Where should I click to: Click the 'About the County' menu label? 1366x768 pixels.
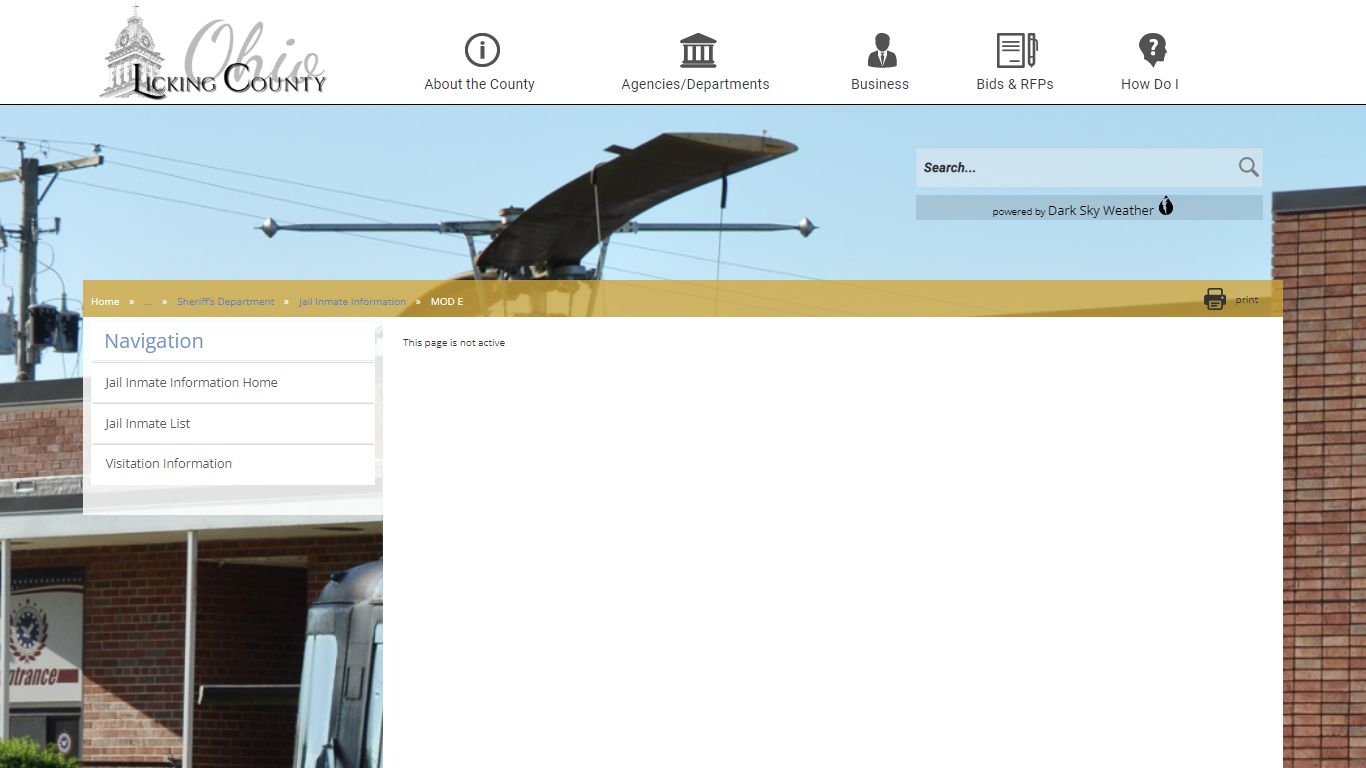479,84
